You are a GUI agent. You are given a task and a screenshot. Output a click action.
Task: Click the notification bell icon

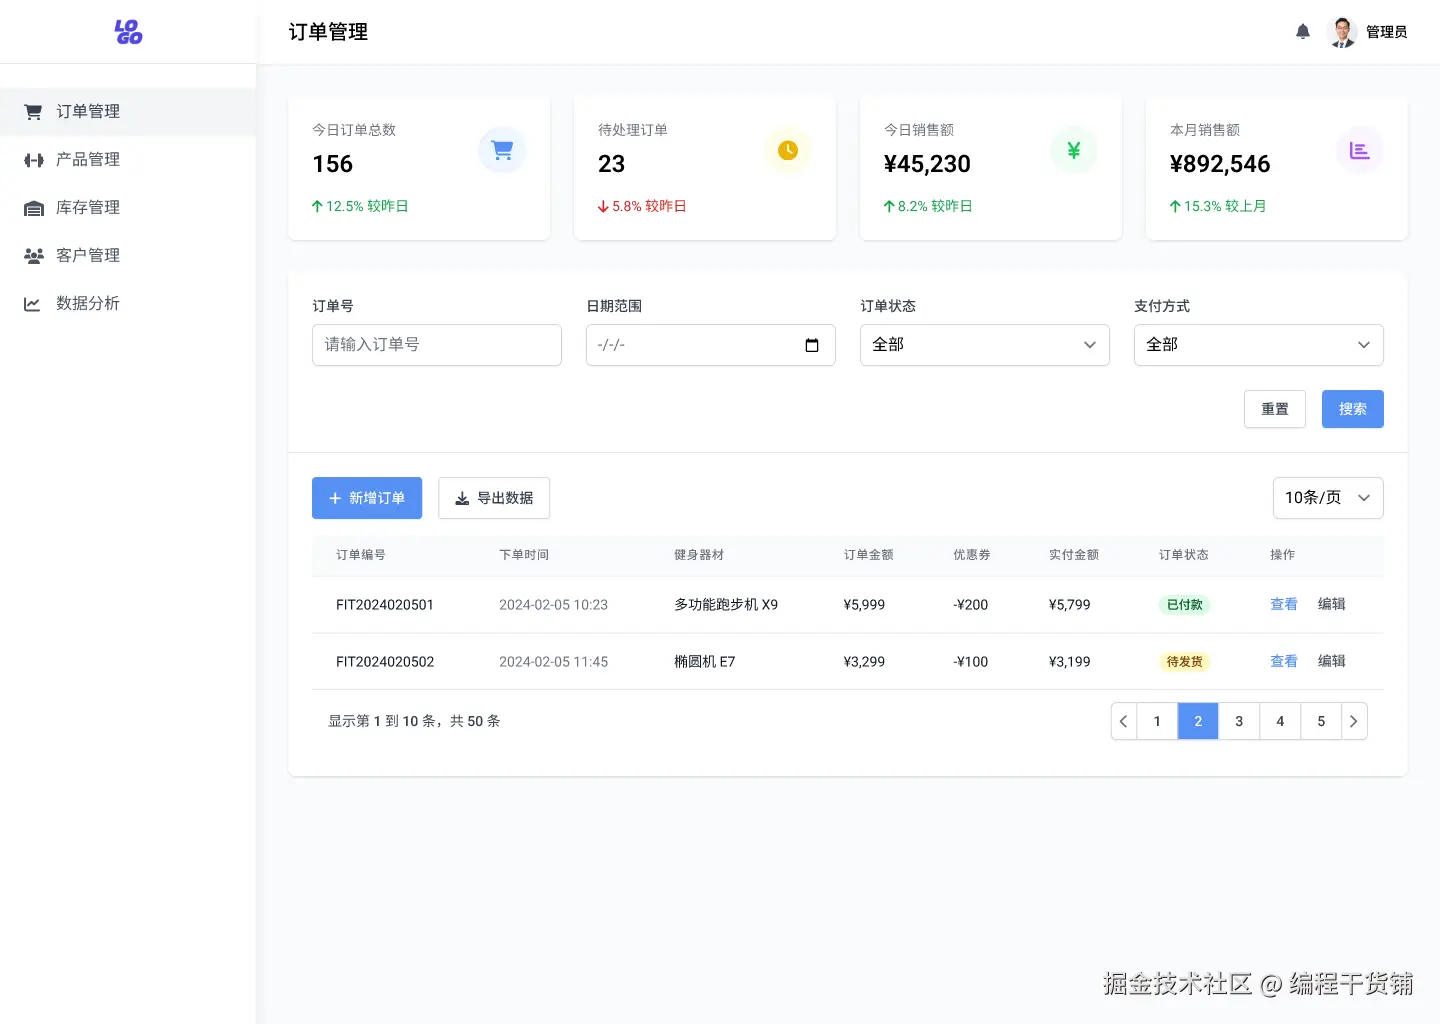[x=1303, y=31]
